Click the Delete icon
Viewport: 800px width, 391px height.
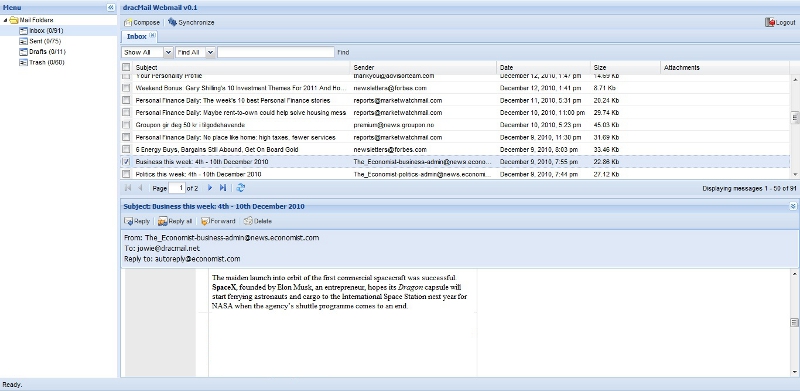pos(248,222)
